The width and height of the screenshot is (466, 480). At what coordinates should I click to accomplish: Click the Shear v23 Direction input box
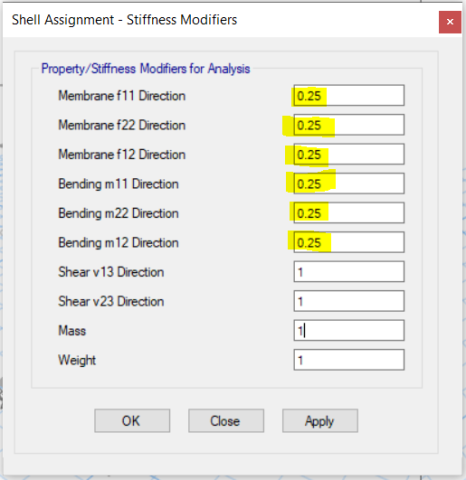[x=349, y=301]
